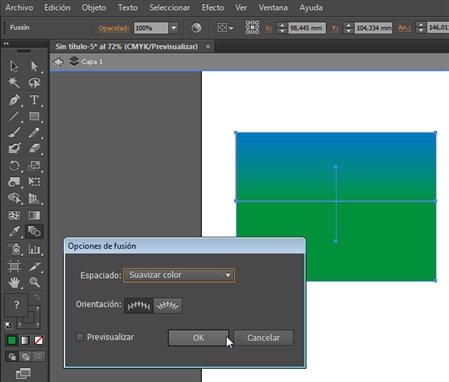Select the Column Graph tool
This screenshot has height=382, width=449.
click(34, 249)
